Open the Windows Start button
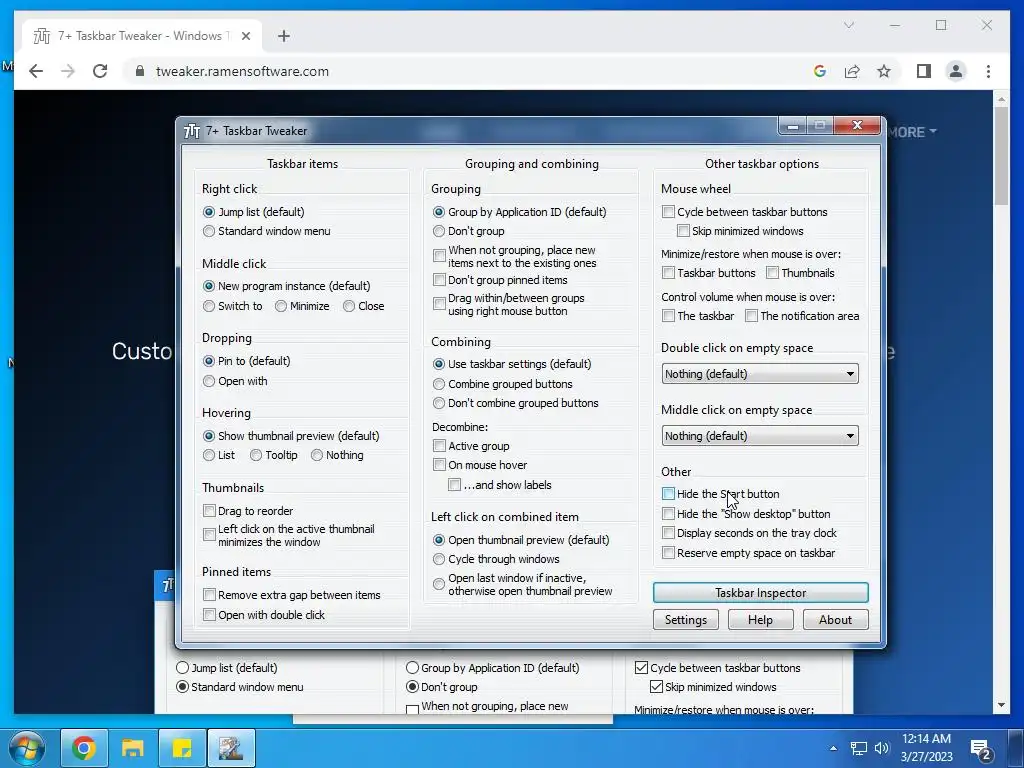The width and height of the screenshot is (1024, 768). click(x=26, y=748)
